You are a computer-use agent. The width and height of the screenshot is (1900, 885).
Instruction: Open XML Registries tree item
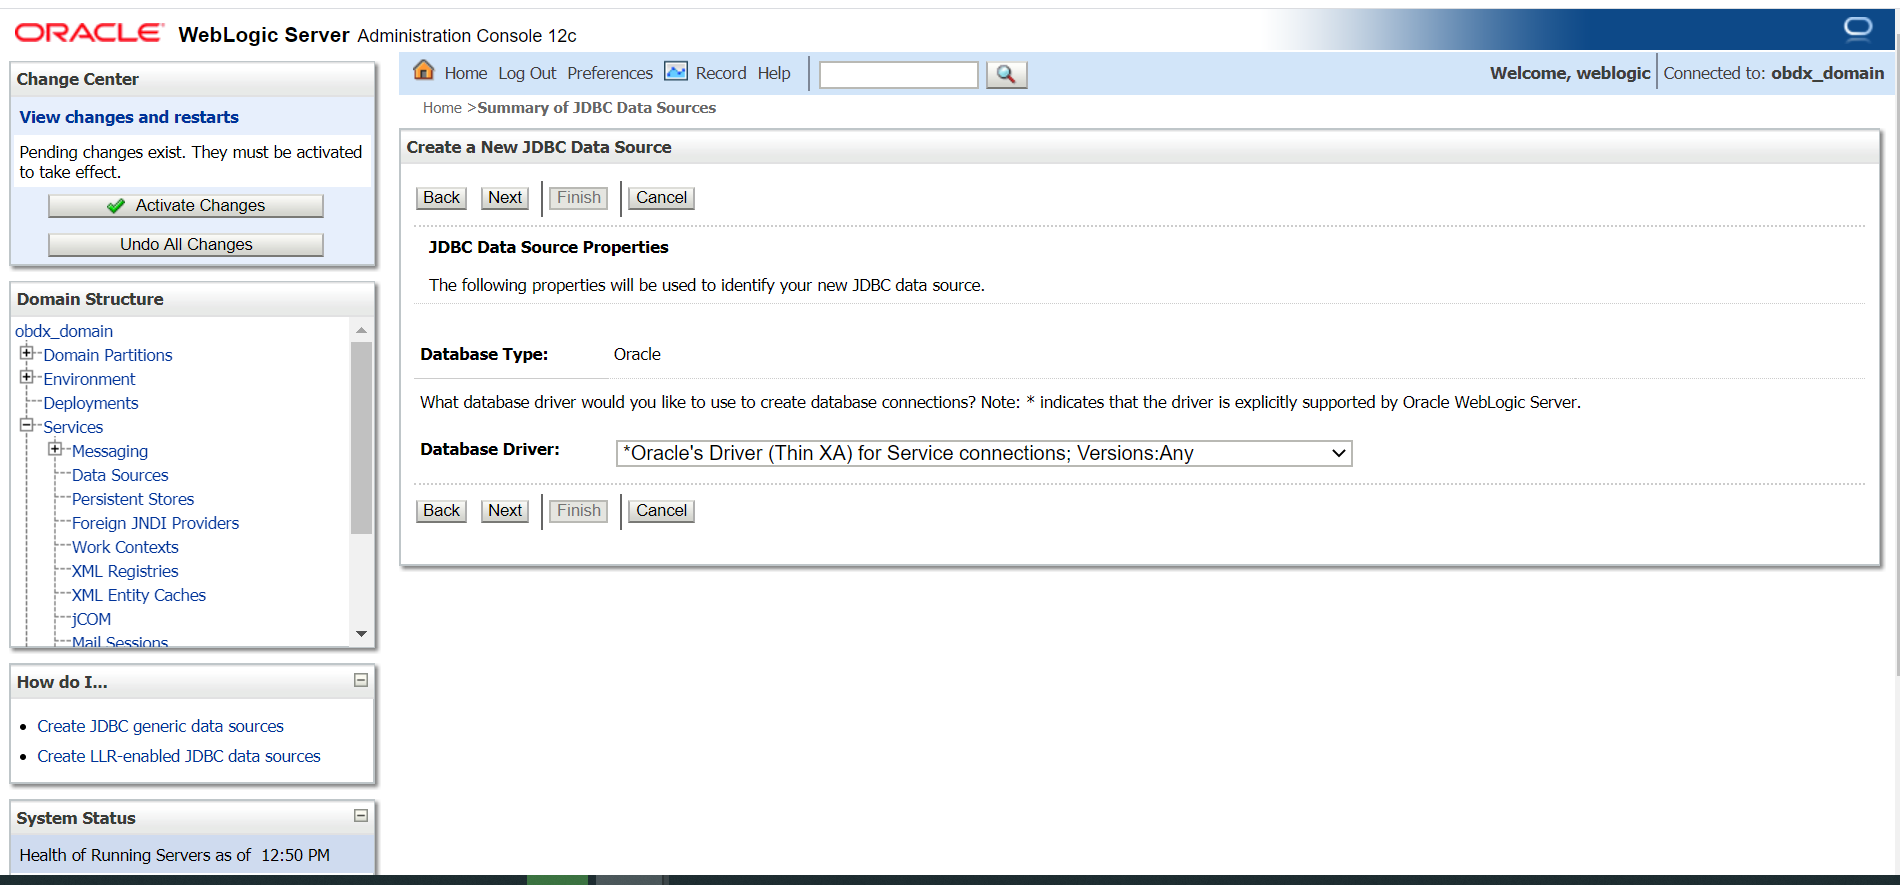coord(125,571)
